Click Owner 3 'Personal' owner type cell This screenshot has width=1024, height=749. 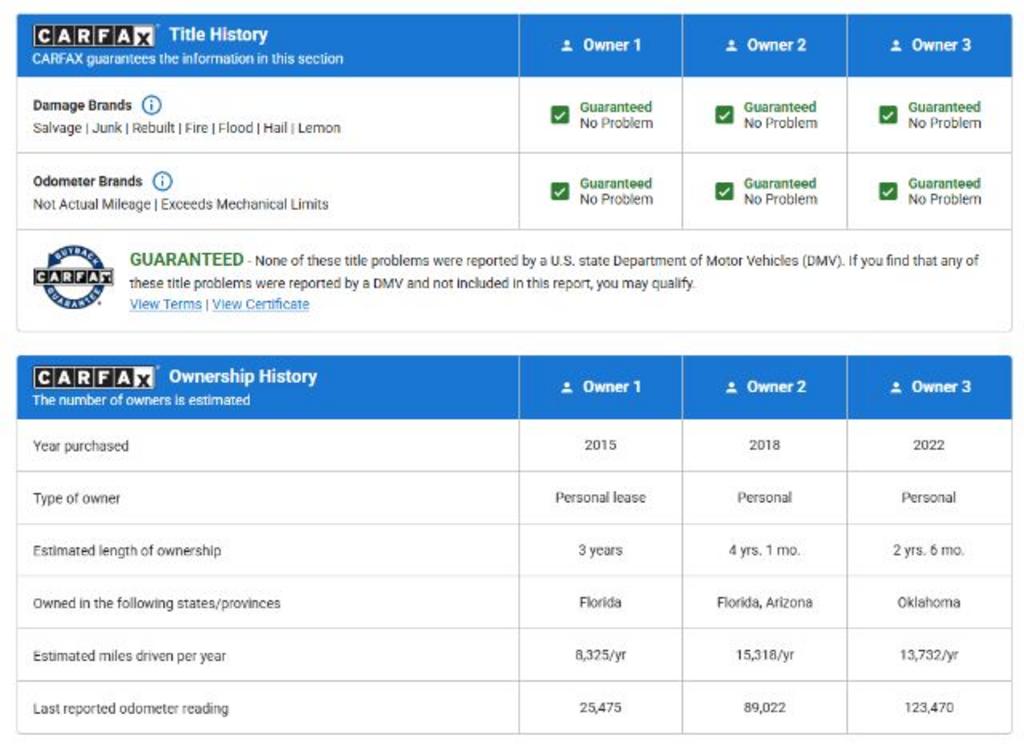929,498
